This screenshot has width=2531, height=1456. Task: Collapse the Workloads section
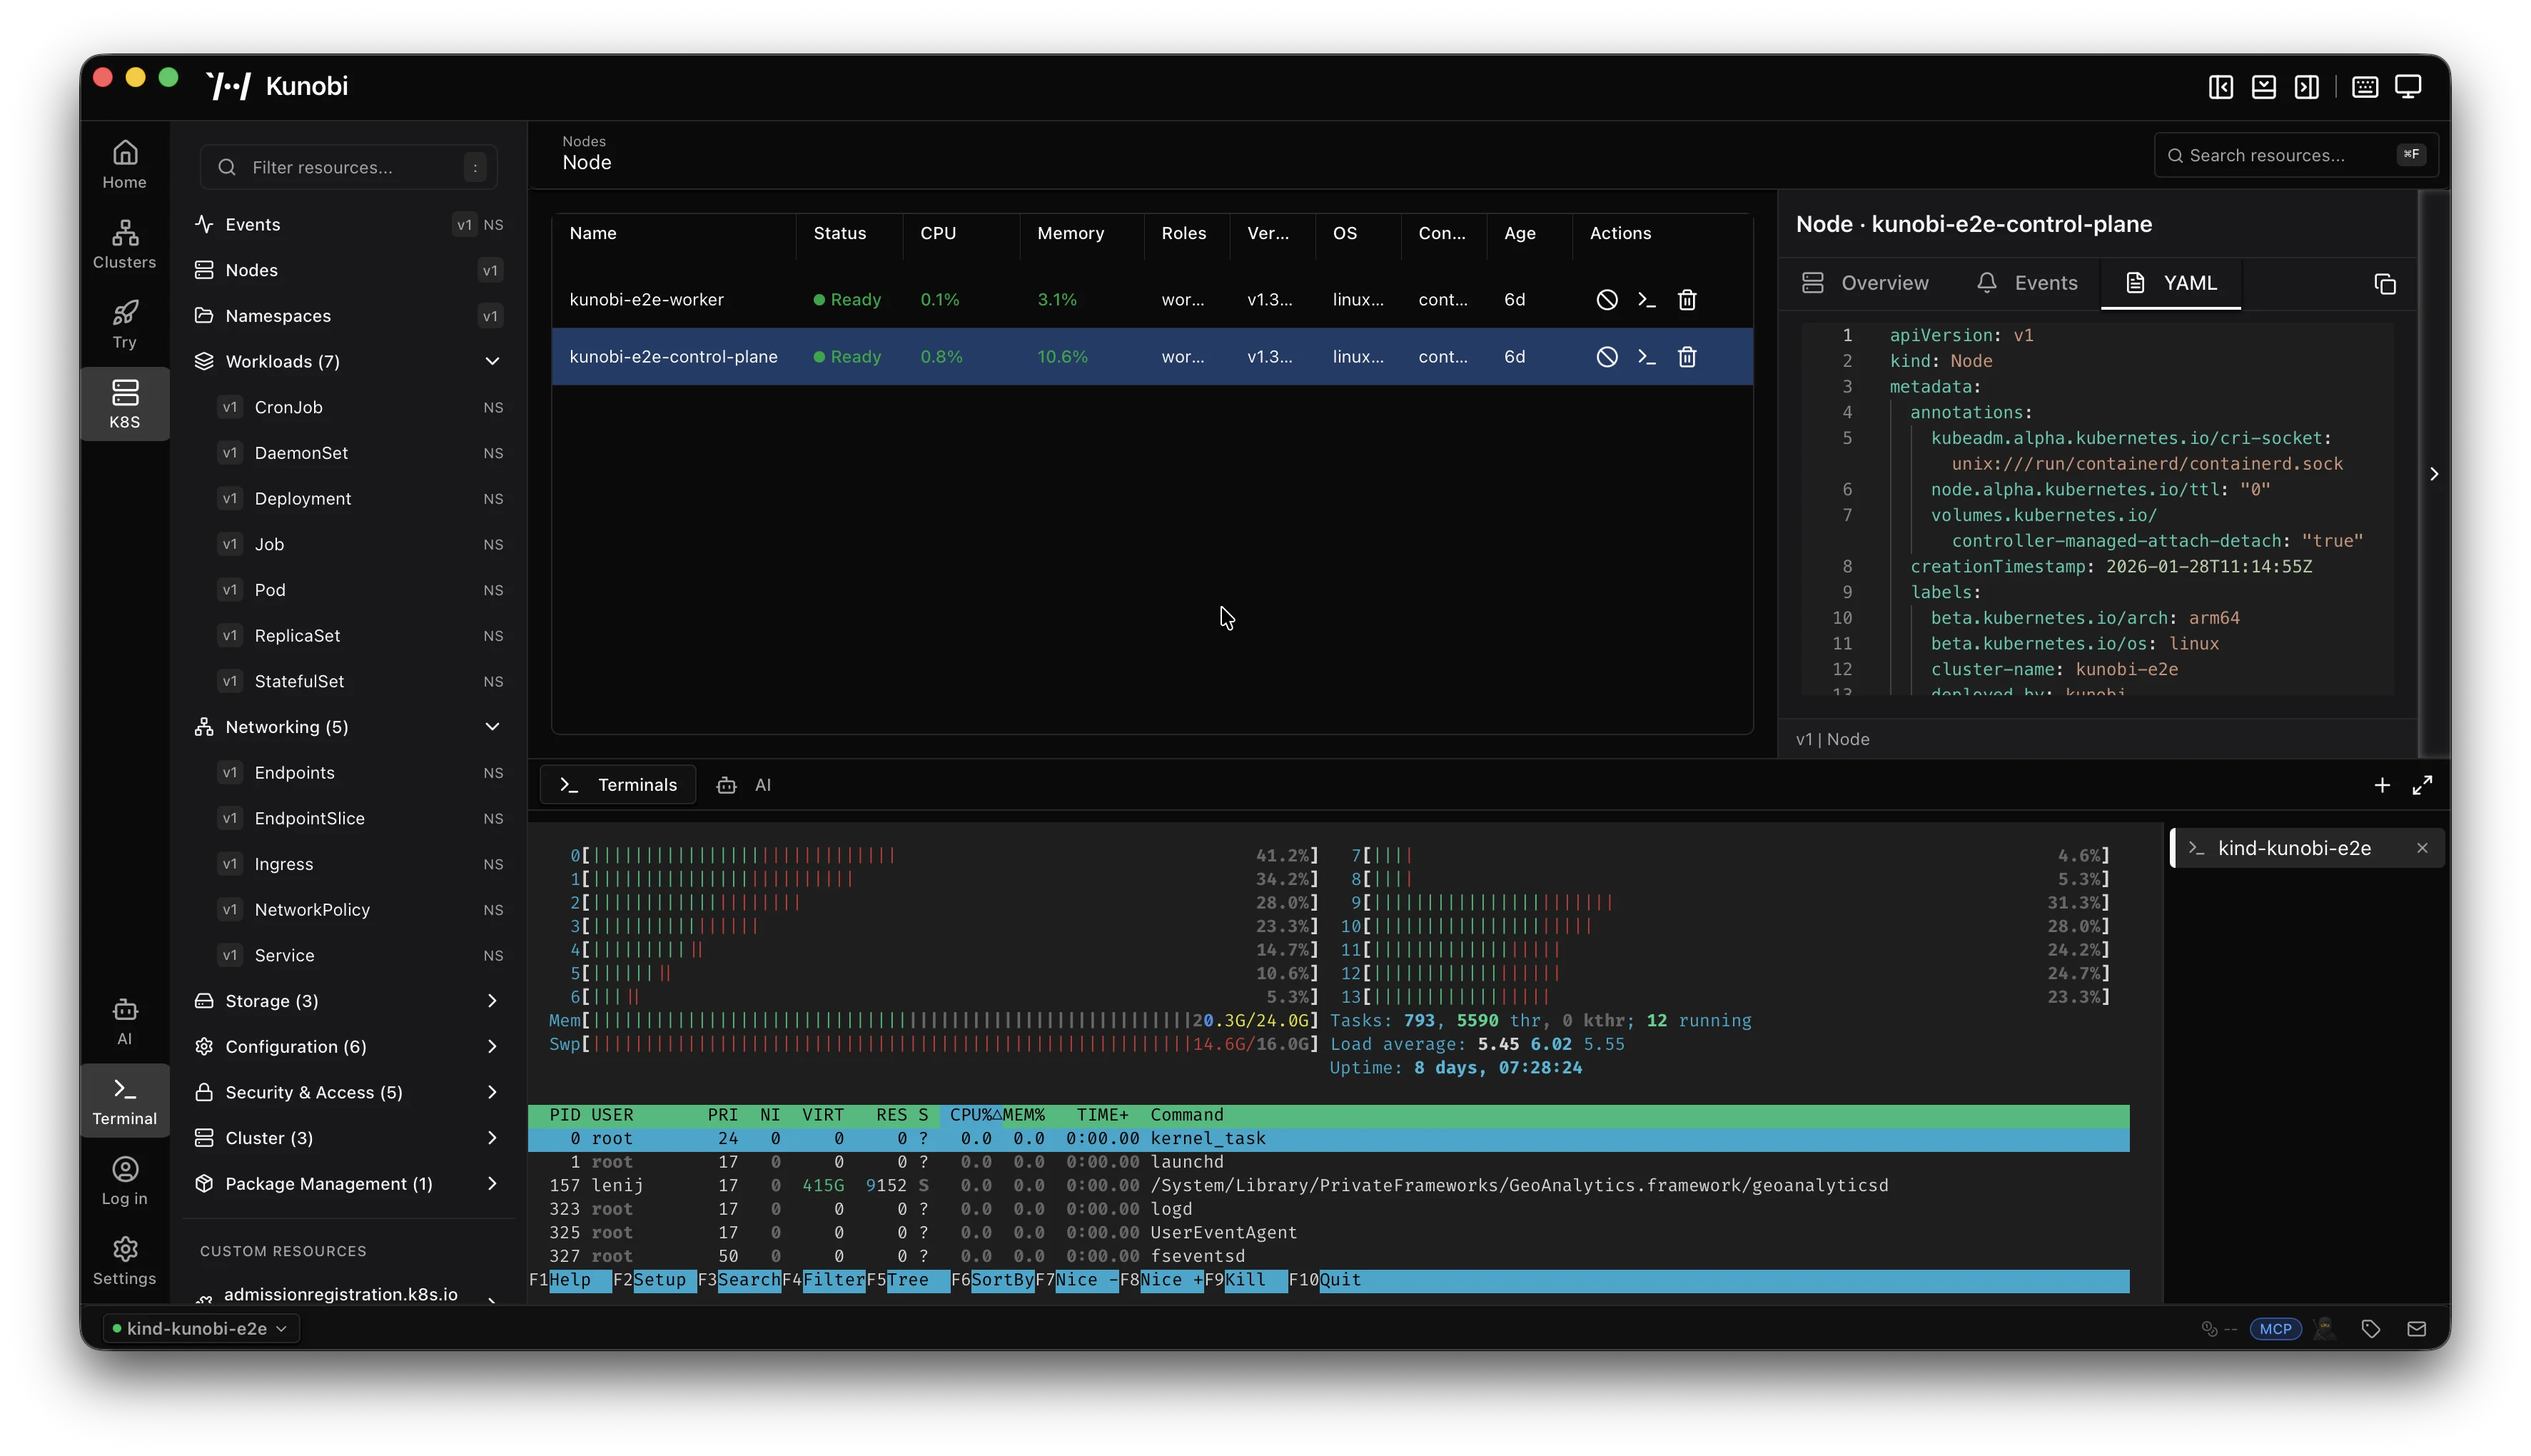[492, 361]
